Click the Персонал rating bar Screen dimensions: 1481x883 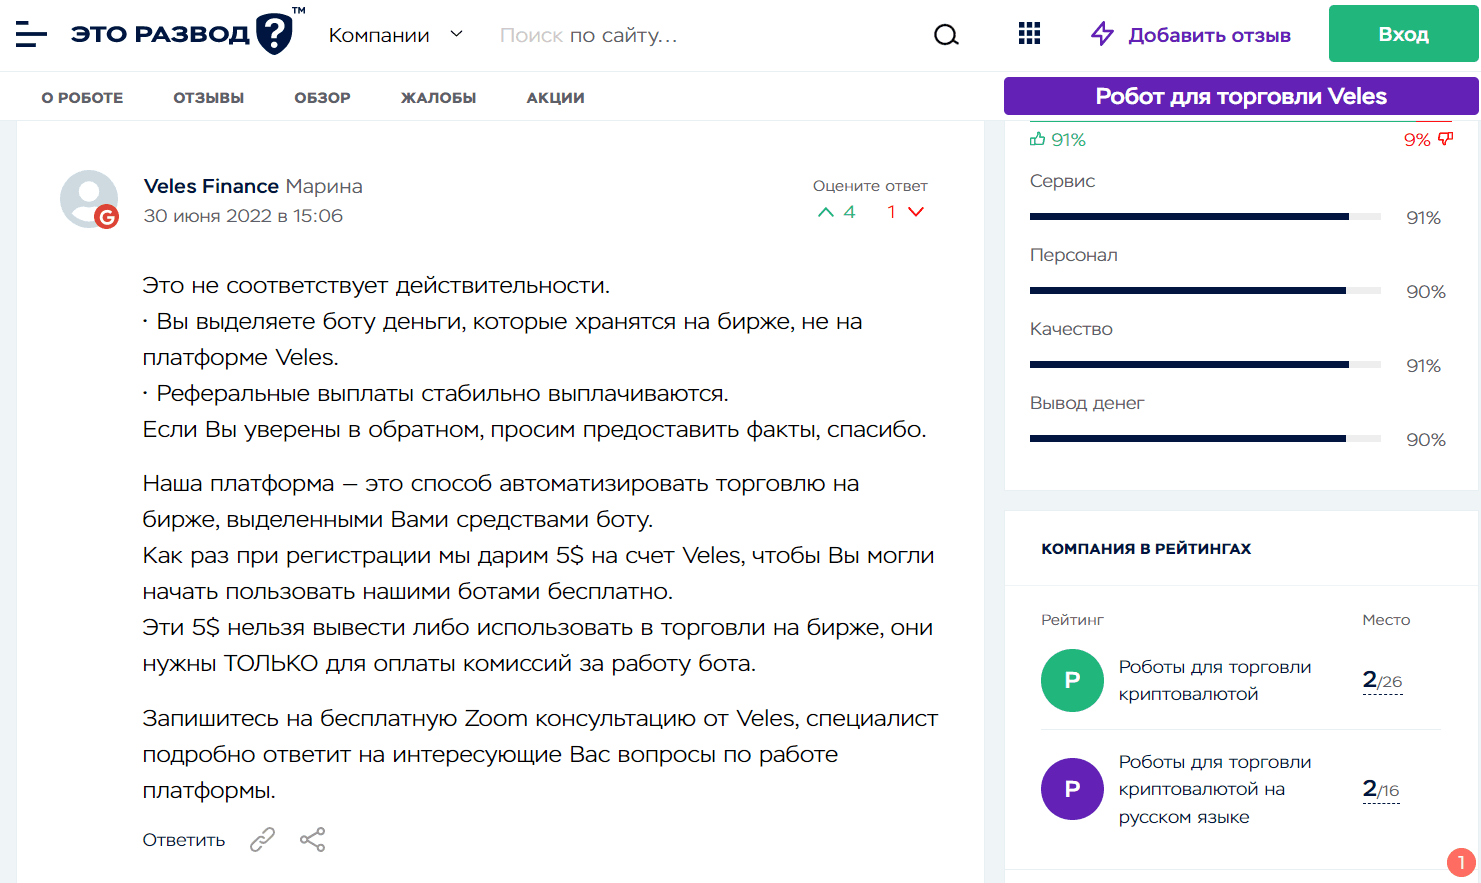(1205, 291)
